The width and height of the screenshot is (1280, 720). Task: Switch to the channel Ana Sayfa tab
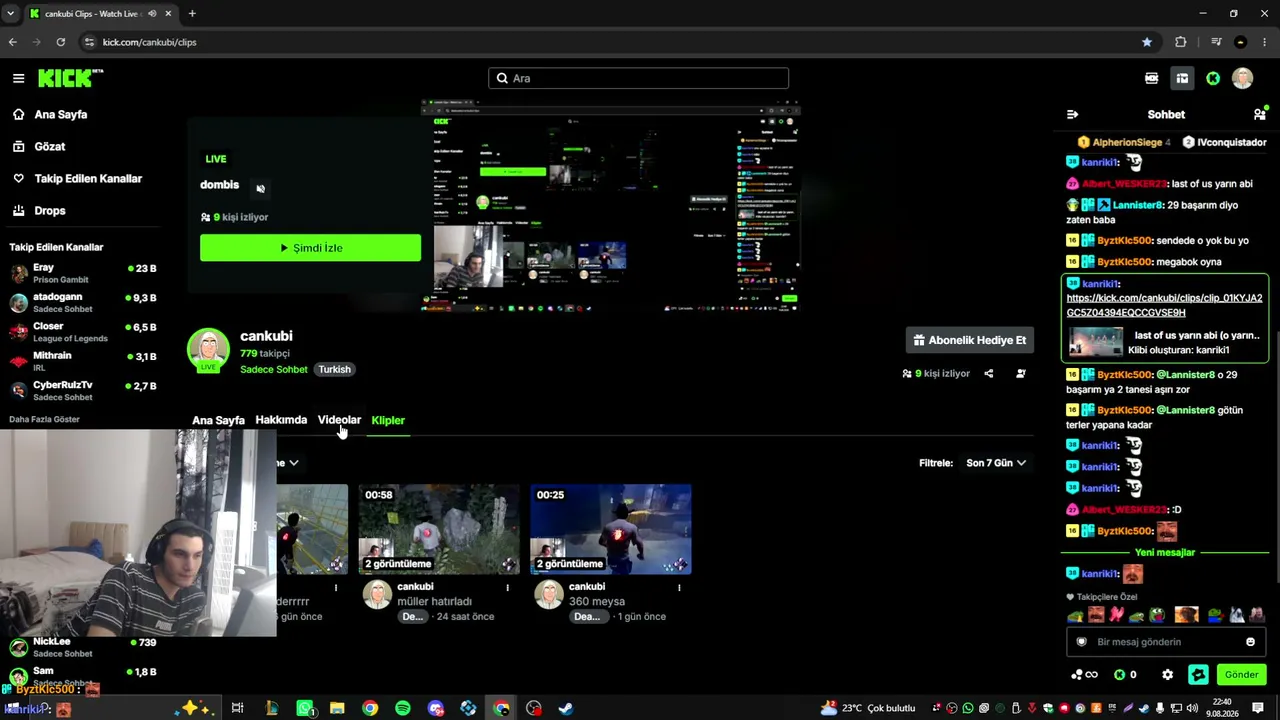218,420
